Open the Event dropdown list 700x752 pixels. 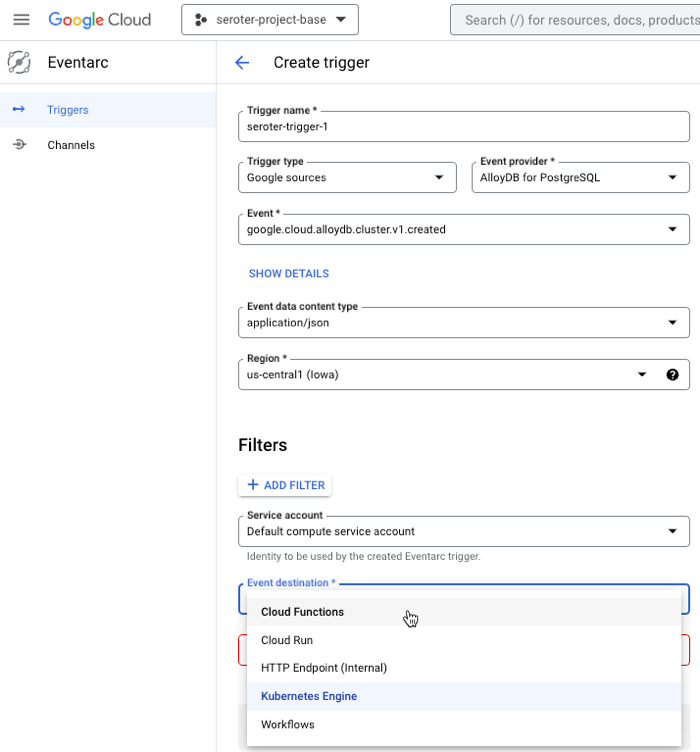464,229
